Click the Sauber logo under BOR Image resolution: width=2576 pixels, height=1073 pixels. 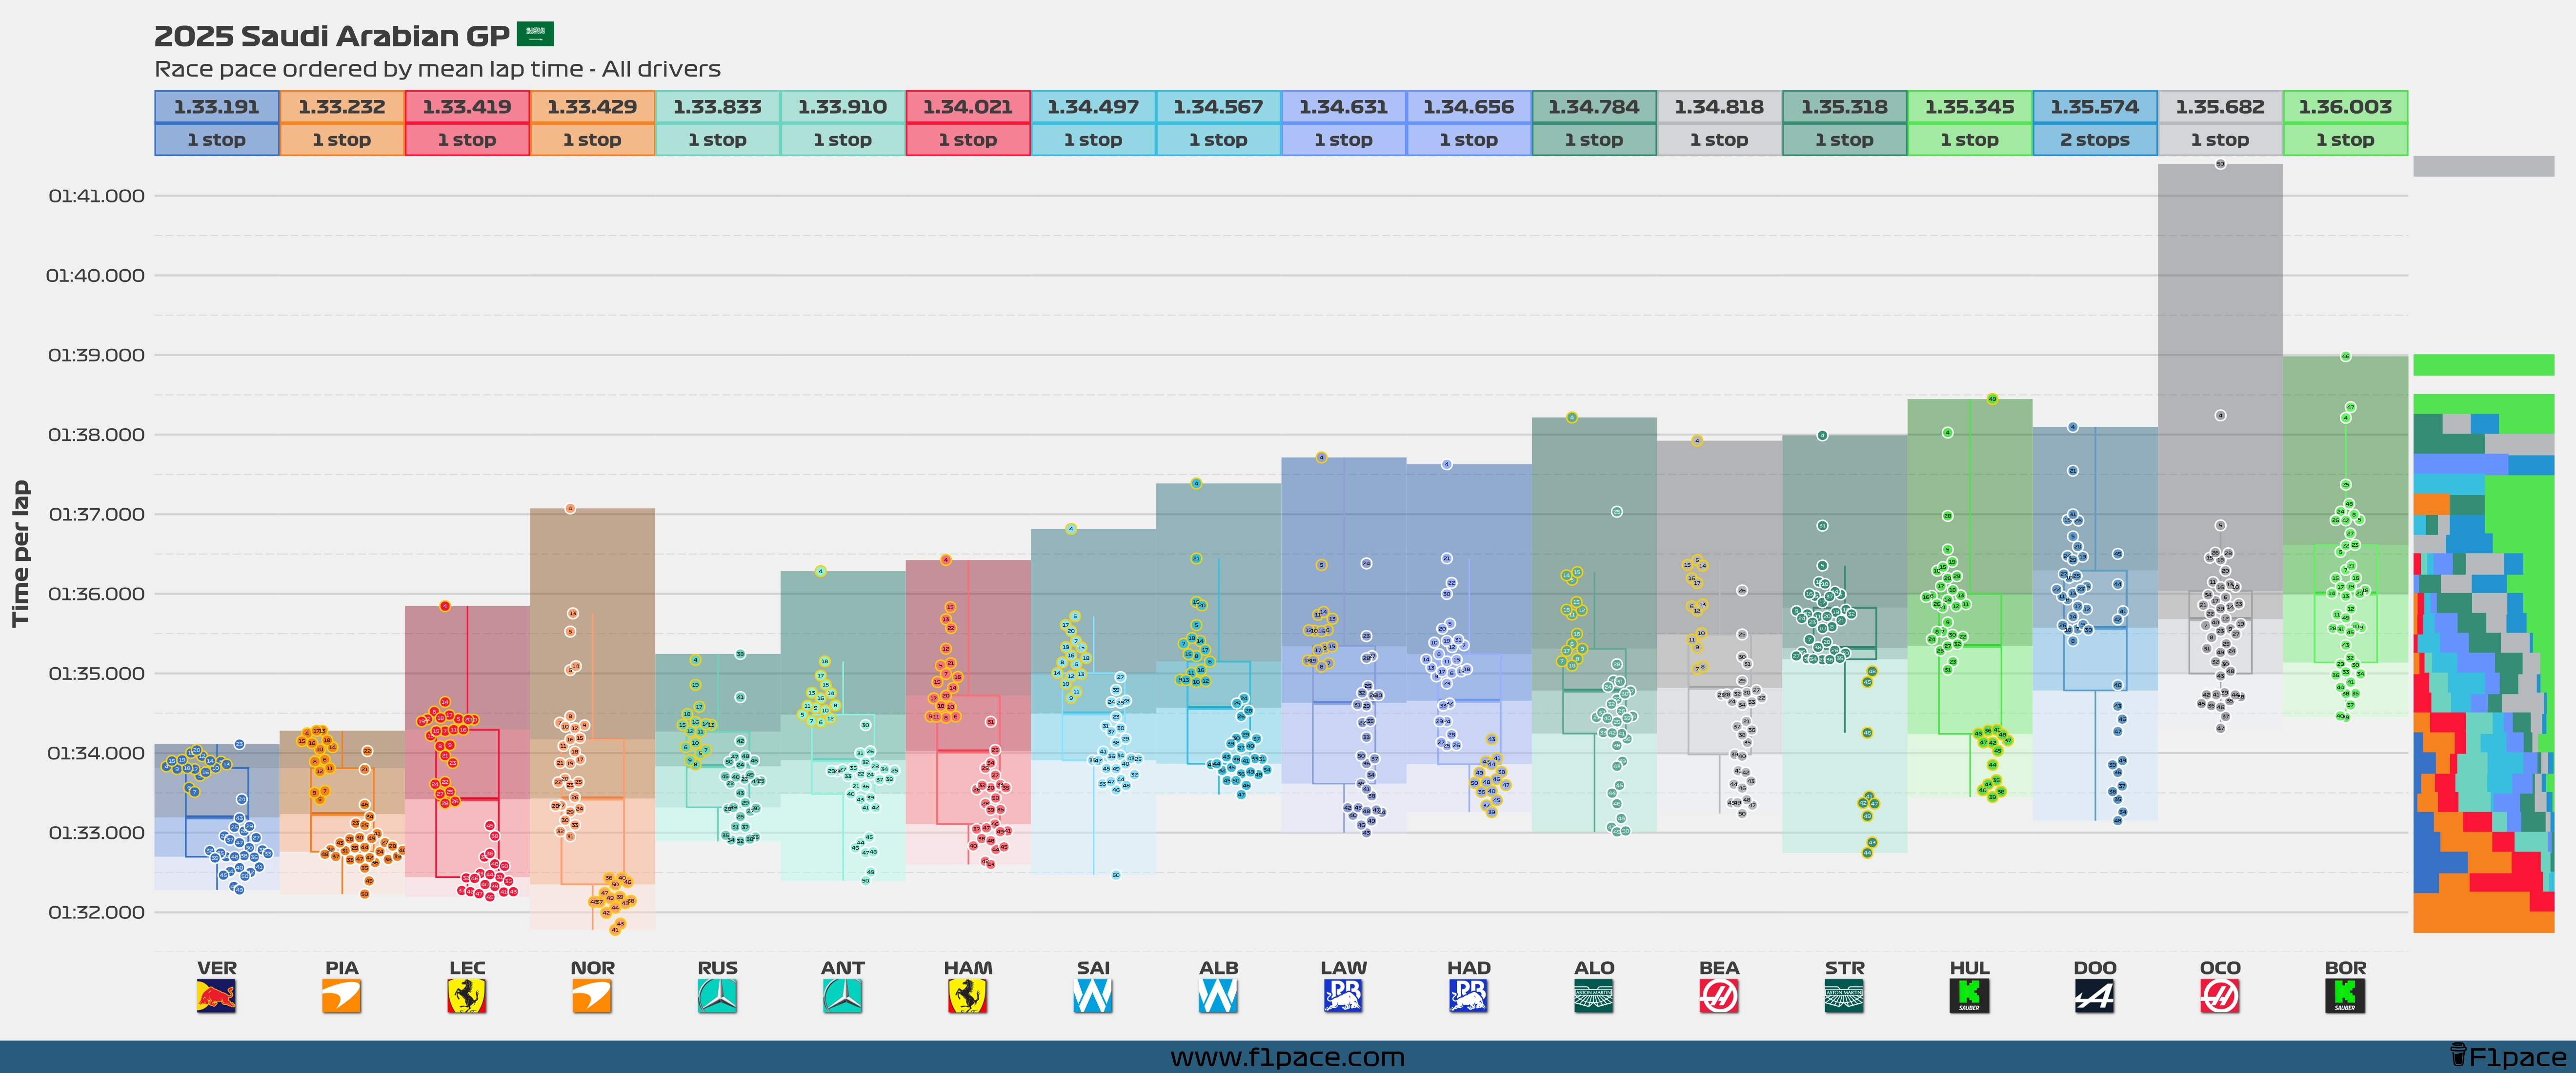[x=2346, y=996]
